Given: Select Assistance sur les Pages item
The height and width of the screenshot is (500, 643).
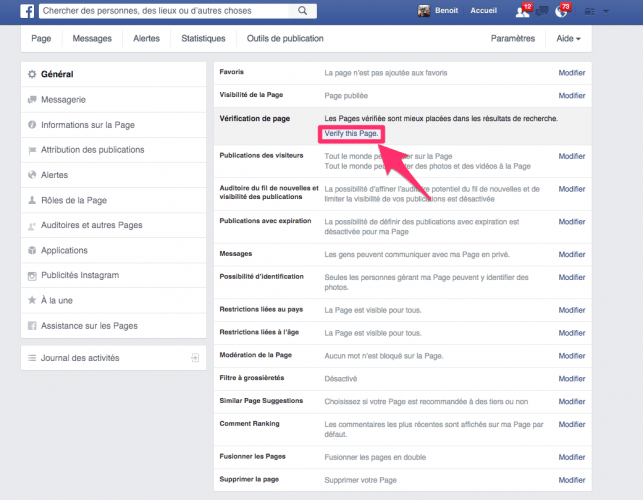Looking at the screenshot, I should pos(113,326).
